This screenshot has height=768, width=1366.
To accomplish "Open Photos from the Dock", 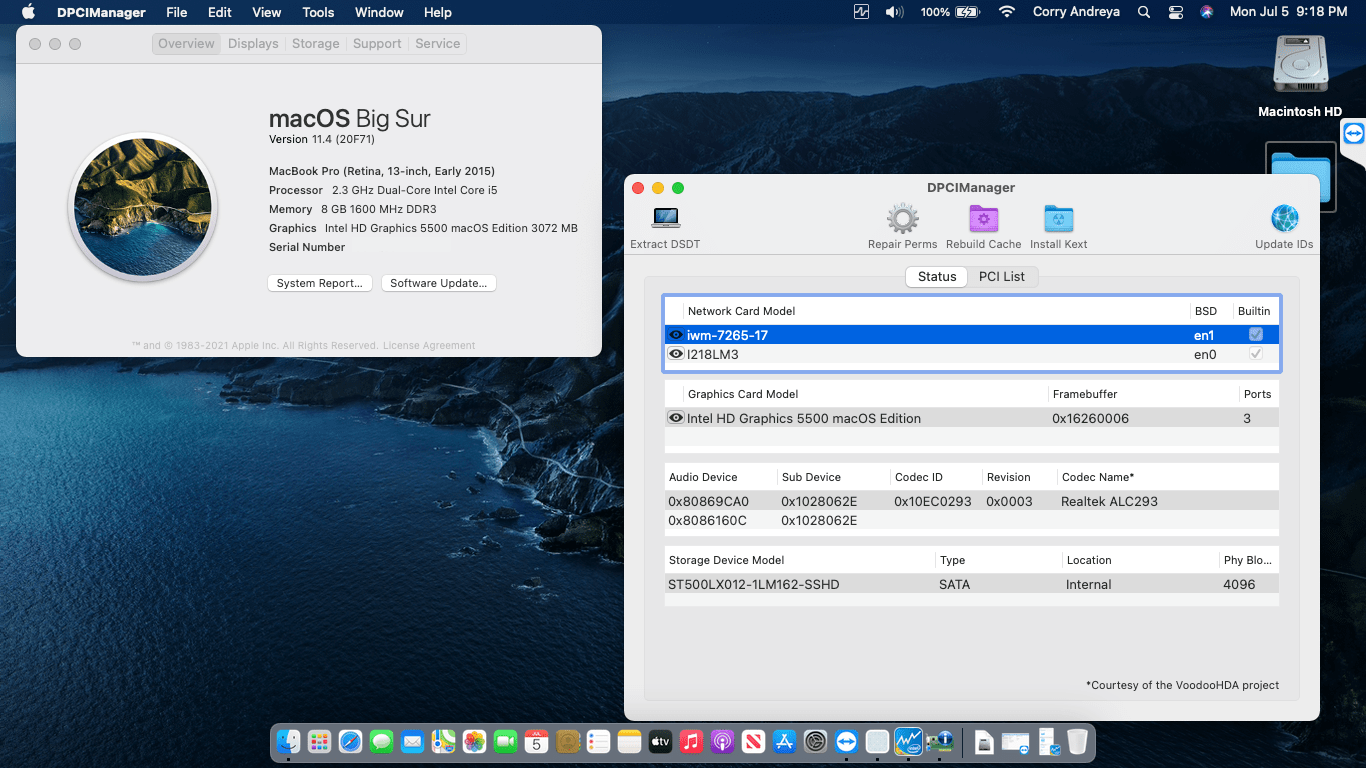I will click(x=474, y=741).
